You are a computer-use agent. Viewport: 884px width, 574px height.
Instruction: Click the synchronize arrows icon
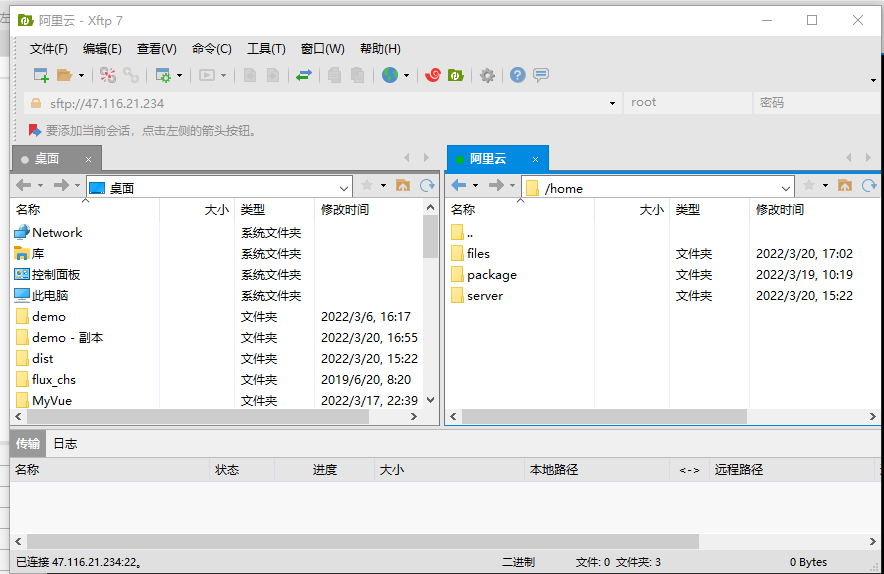(x=304, y=75)
